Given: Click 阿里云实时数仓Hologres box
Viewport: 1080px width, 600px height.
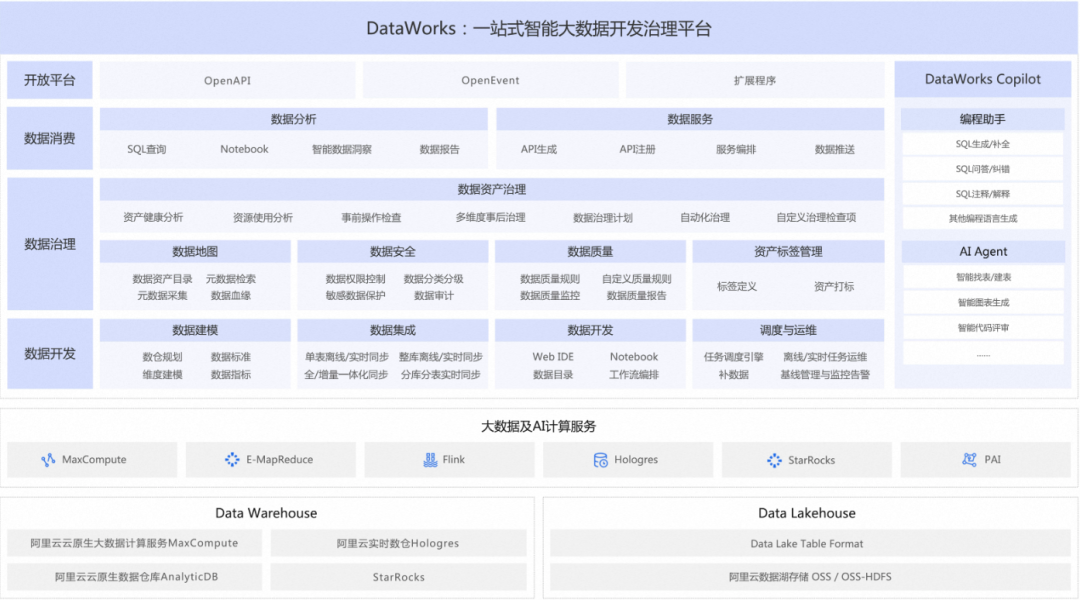Looking at the screenshot, I should click(x=398, y=543).
